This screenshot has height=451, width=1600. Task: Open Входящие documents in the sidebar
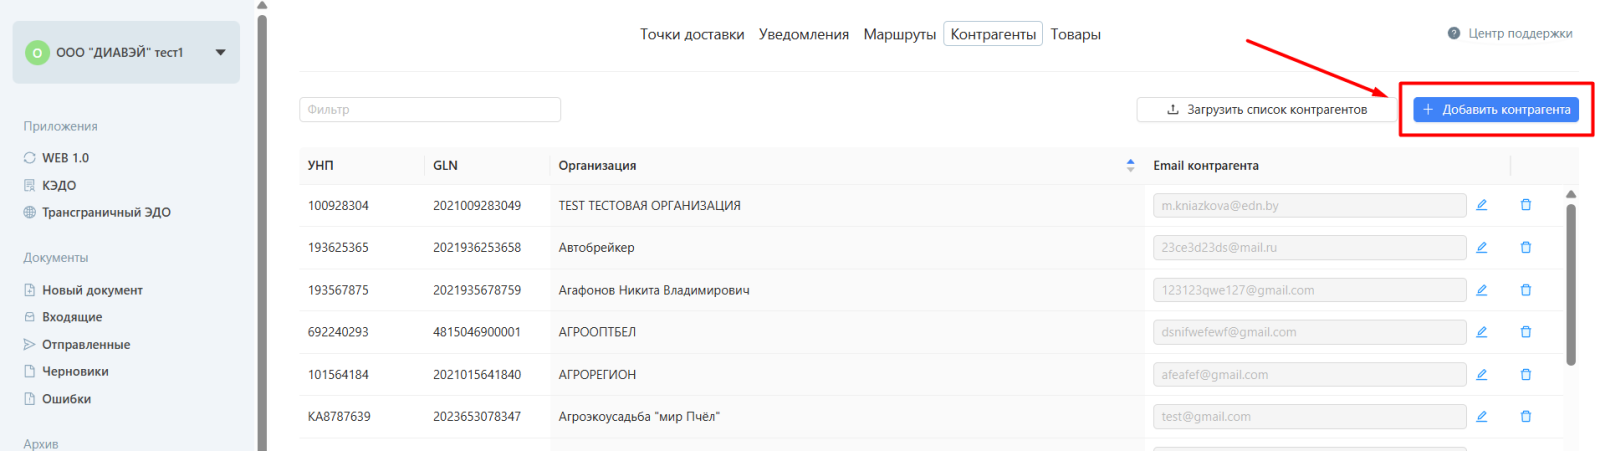pos(72,317)
